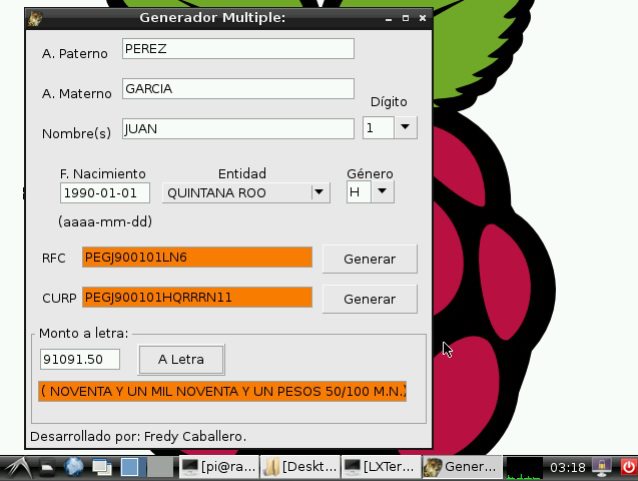Click the RFC result field PEGJ900101LN6
The width and height of the screenshot is (638, 481).
[197, 257]
